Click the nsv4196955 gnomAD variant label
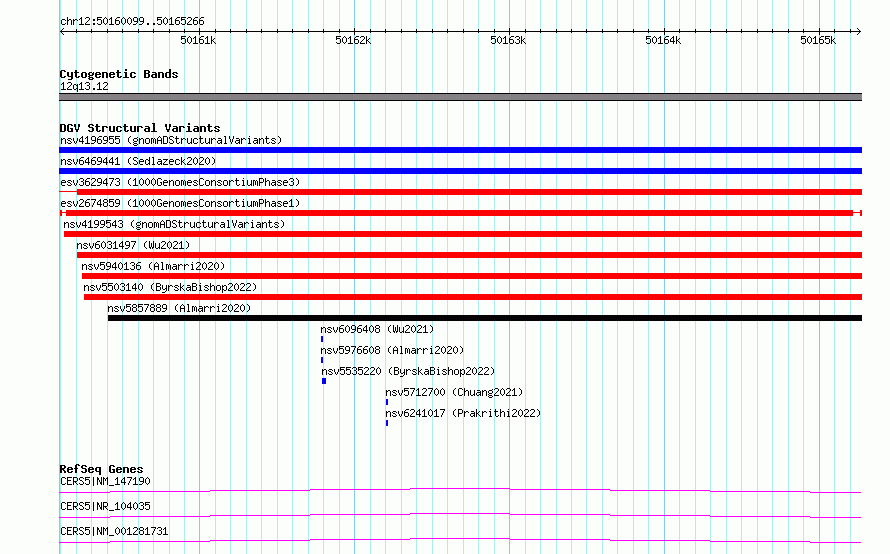The height and width of the screenshot is (554, 890). click(x=171, y=140)
